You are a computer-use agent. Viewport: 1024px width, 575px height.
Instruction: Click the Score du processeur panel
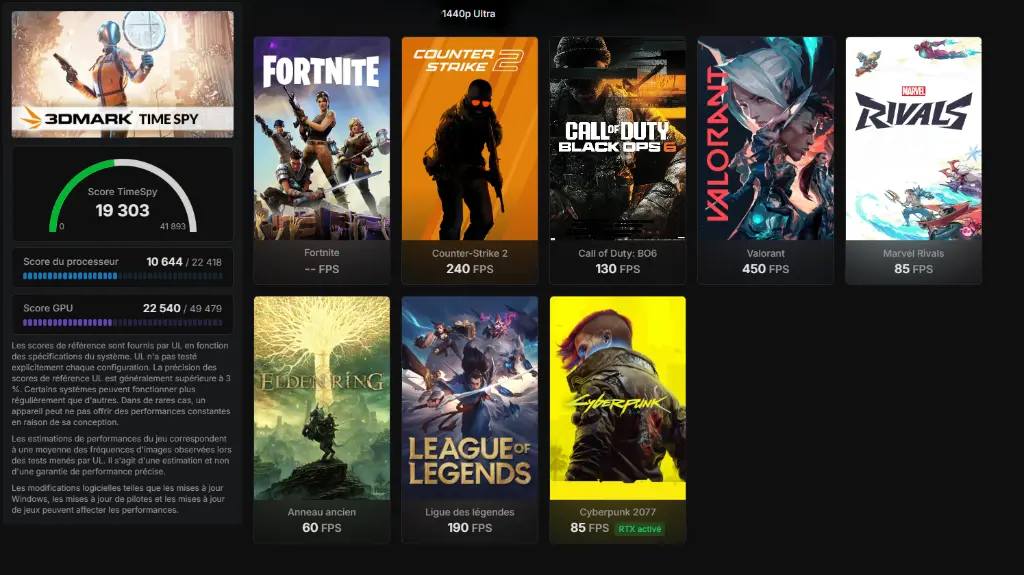[123, 267]
